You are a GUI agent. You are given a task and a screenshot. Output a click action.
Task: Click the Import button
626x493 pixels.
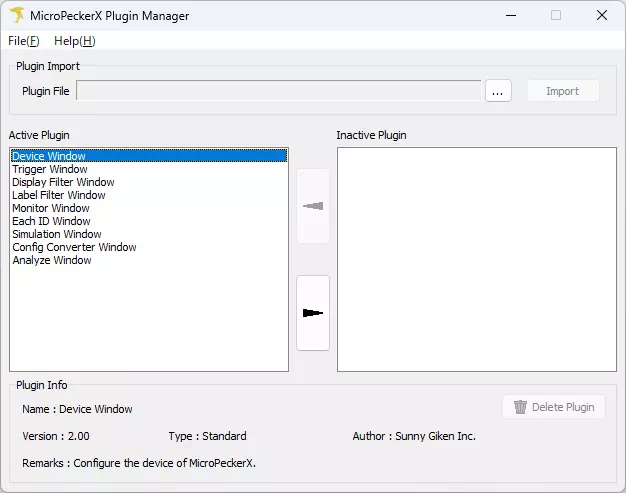point(563,91)
